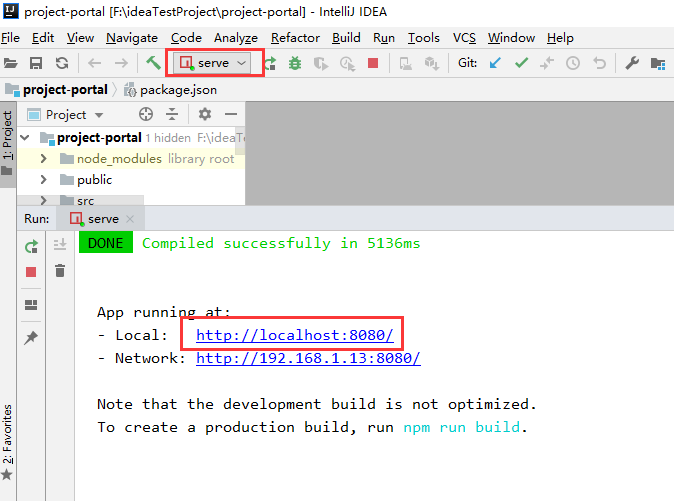Screen dimensions: 674x501
Task: Collapse the project-portal root node
Action: click(x=25, y=137)
